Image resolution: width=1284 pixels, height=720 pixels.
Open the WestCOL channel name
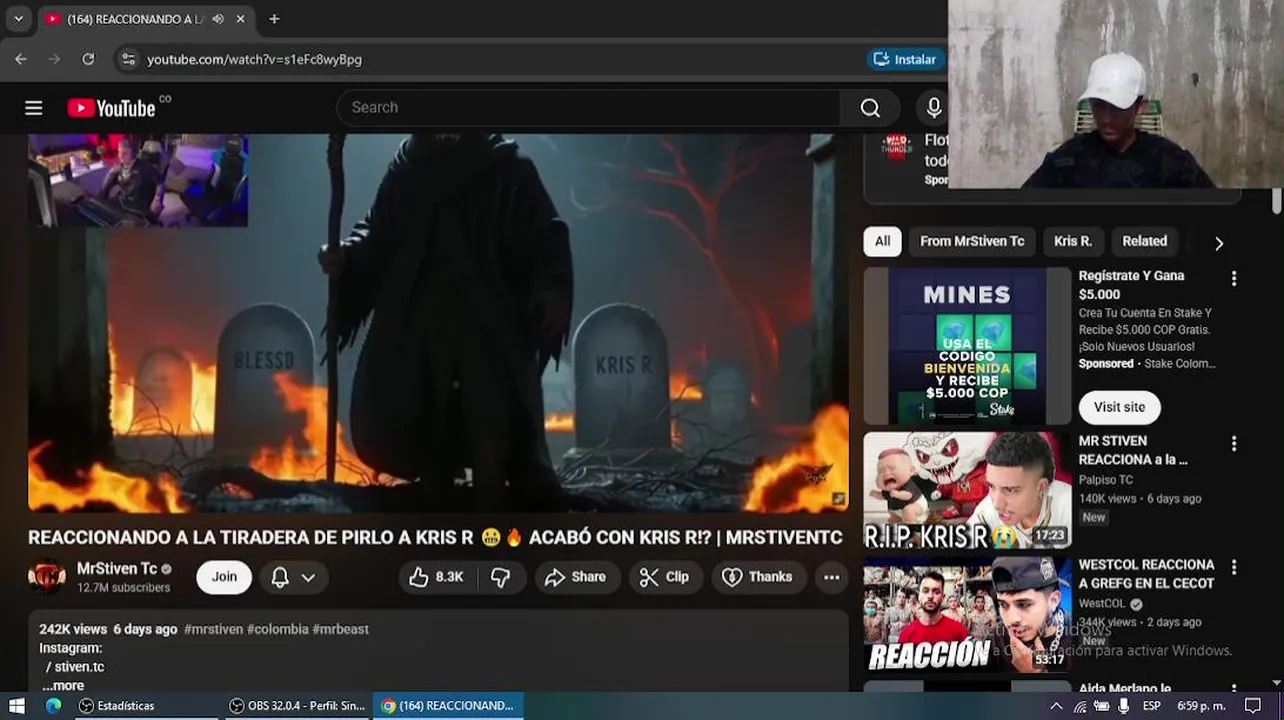[1102, 604]
